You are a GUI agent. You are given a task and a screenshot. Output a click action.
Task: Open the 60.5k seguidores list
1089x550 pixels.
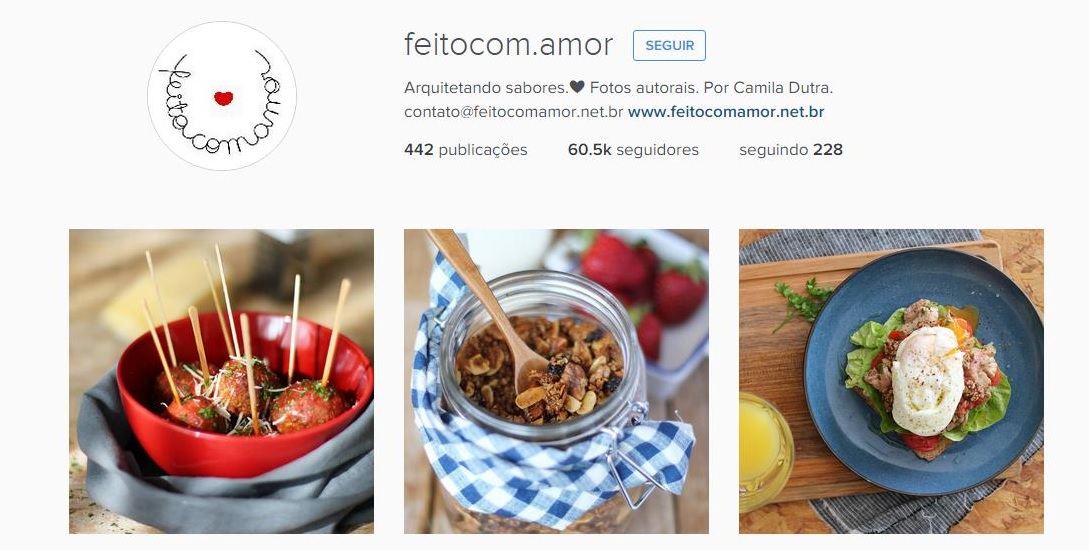coord(633,150)
